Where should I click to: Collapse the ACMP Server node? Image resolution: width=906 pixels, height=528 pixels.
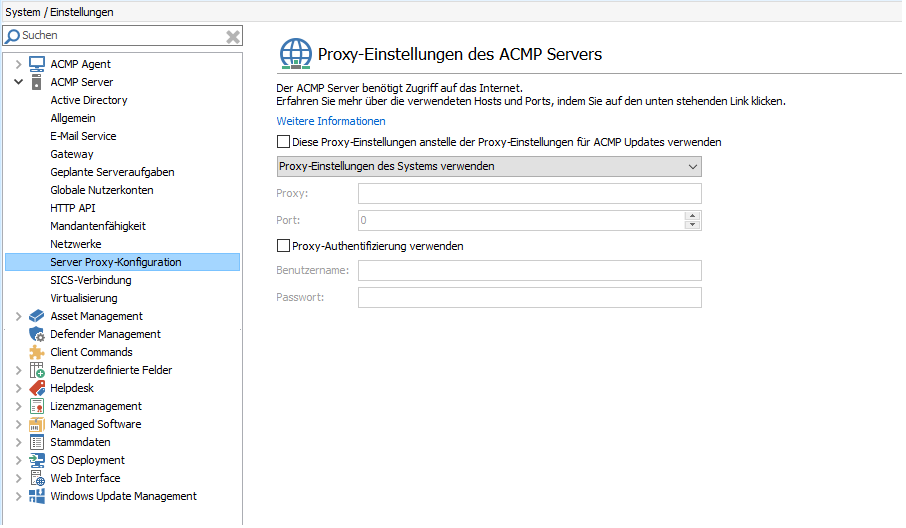pos(18,82)
